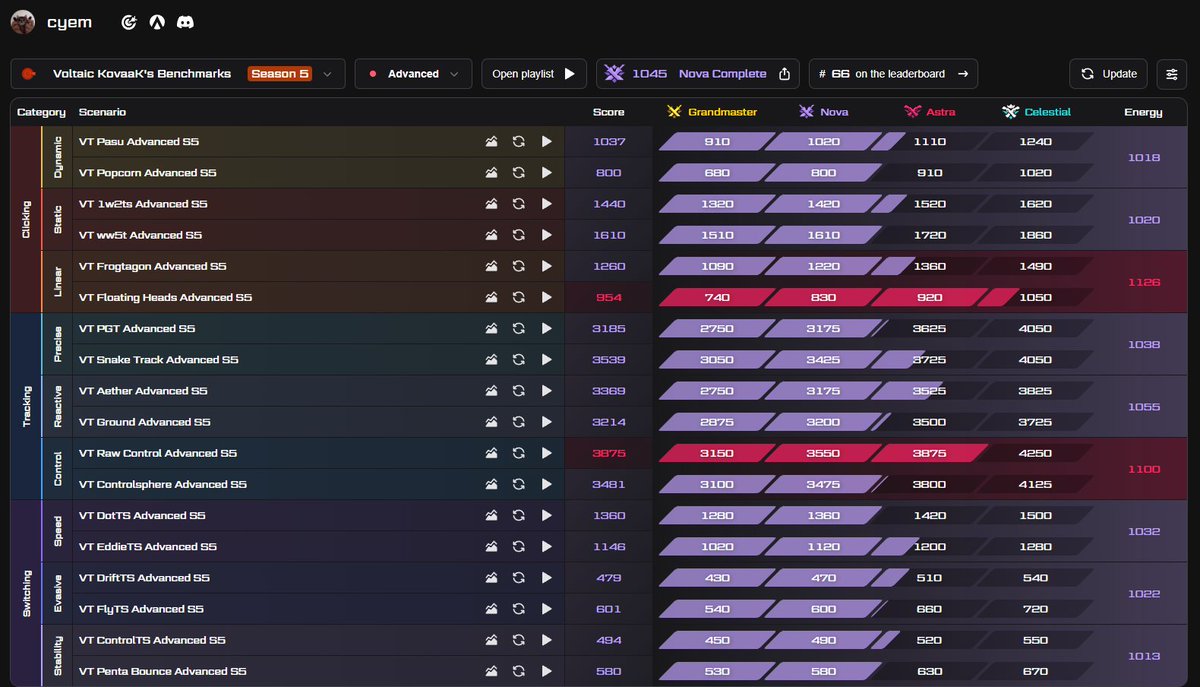Refresh VT Penta Bounce Advanced S5 score
1200x687 pixels.
tap(518, 671)
